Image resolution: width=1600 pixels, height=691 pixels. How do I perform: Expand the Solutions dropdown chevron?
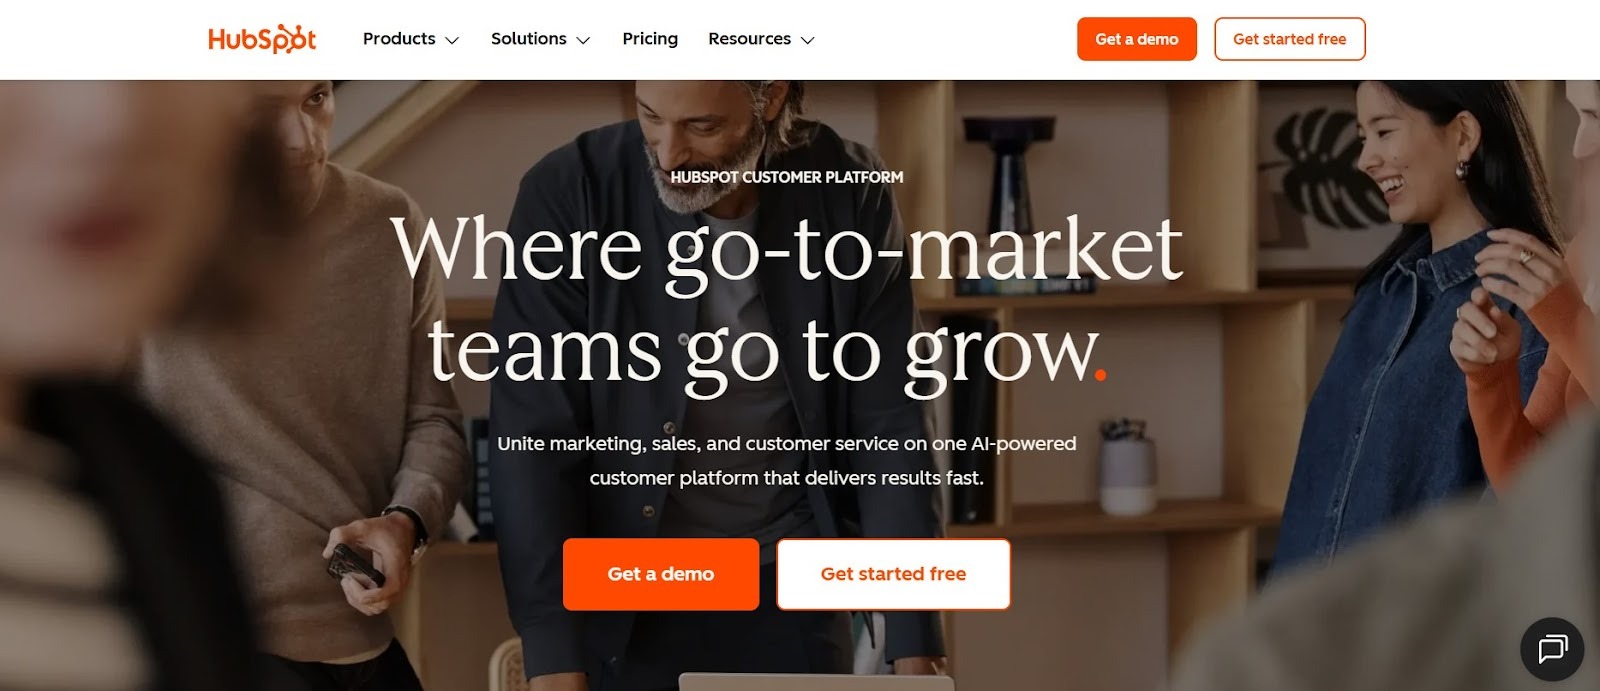pyautogui.click(x=584, y=40)
